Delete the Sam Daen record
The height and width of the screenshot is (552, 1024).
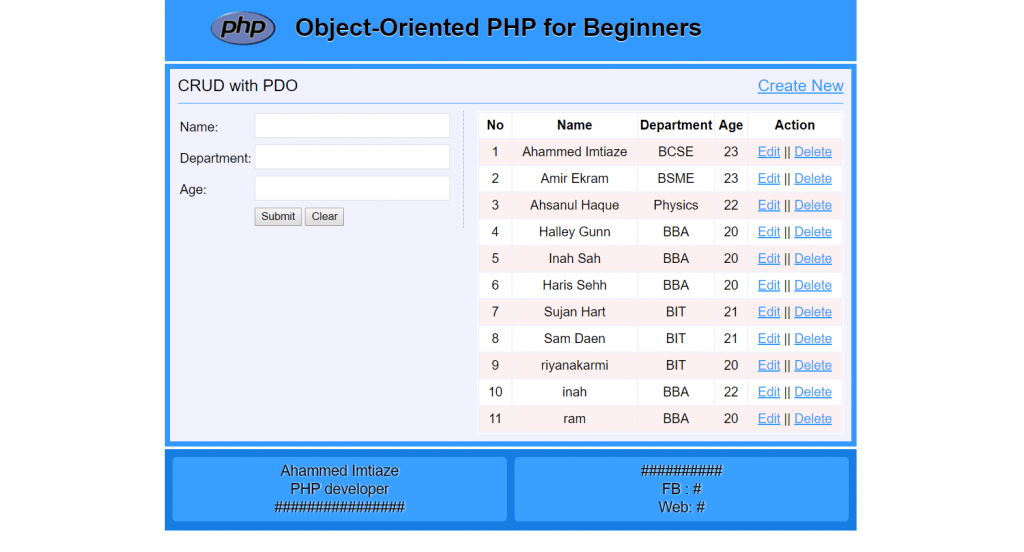coord(813,338)
